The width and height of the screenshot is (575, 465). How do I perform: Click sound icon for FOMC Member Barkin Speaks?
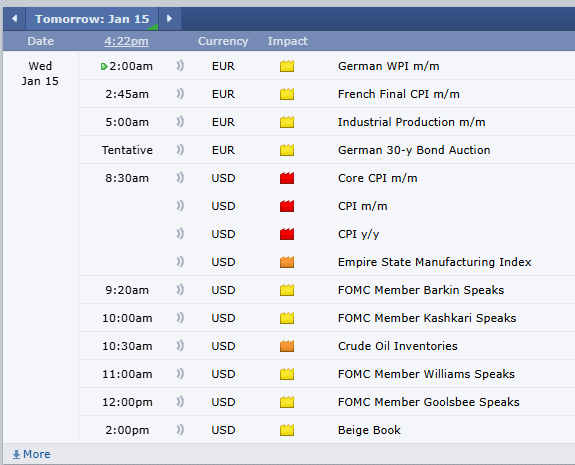180,290
